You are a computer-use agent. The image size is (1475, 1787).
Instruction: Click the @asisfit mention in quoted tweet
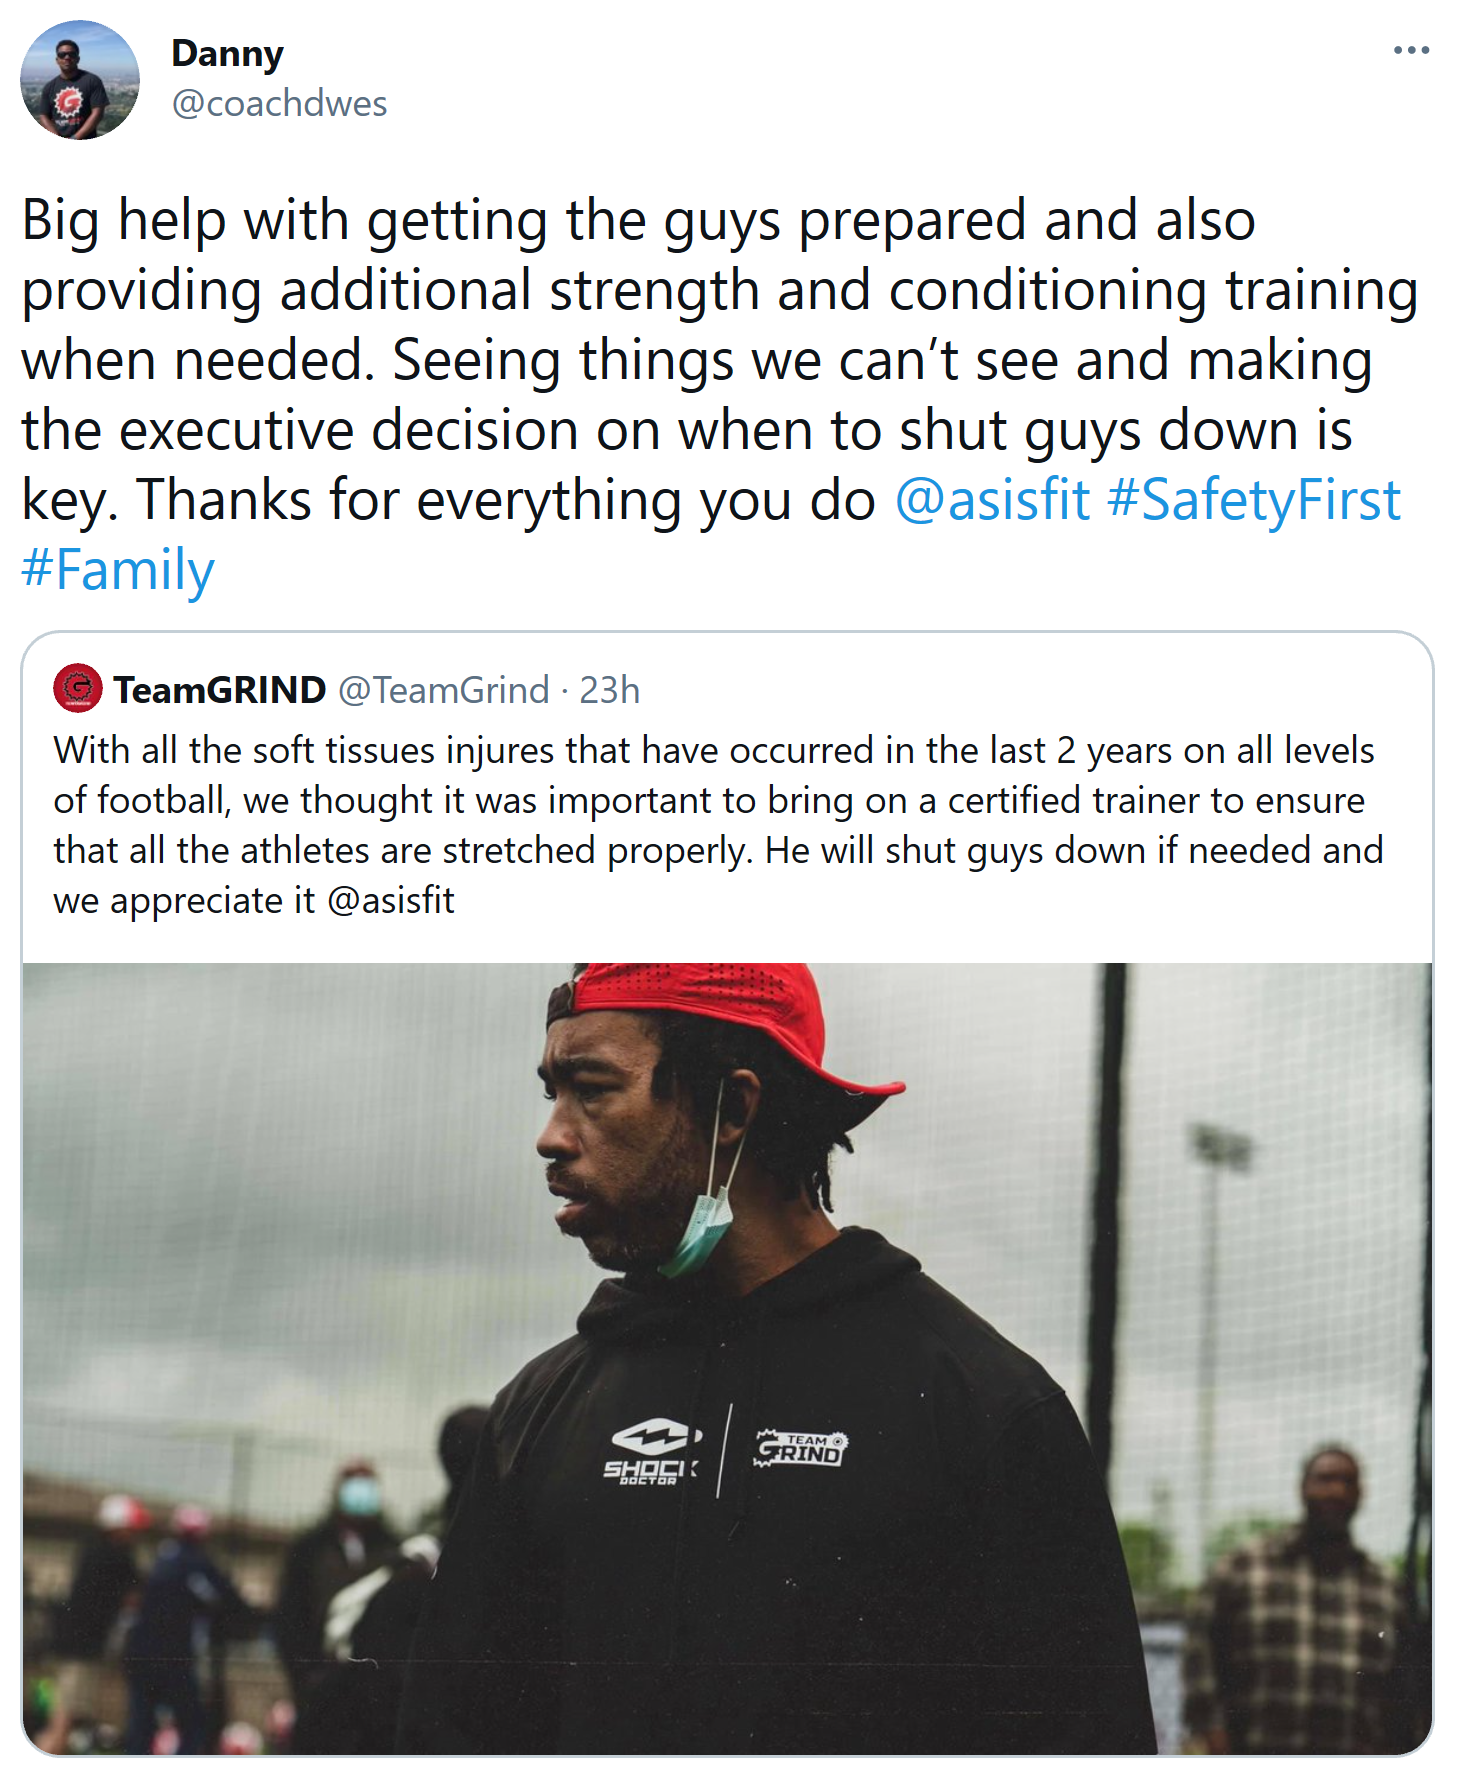(391, 900)
